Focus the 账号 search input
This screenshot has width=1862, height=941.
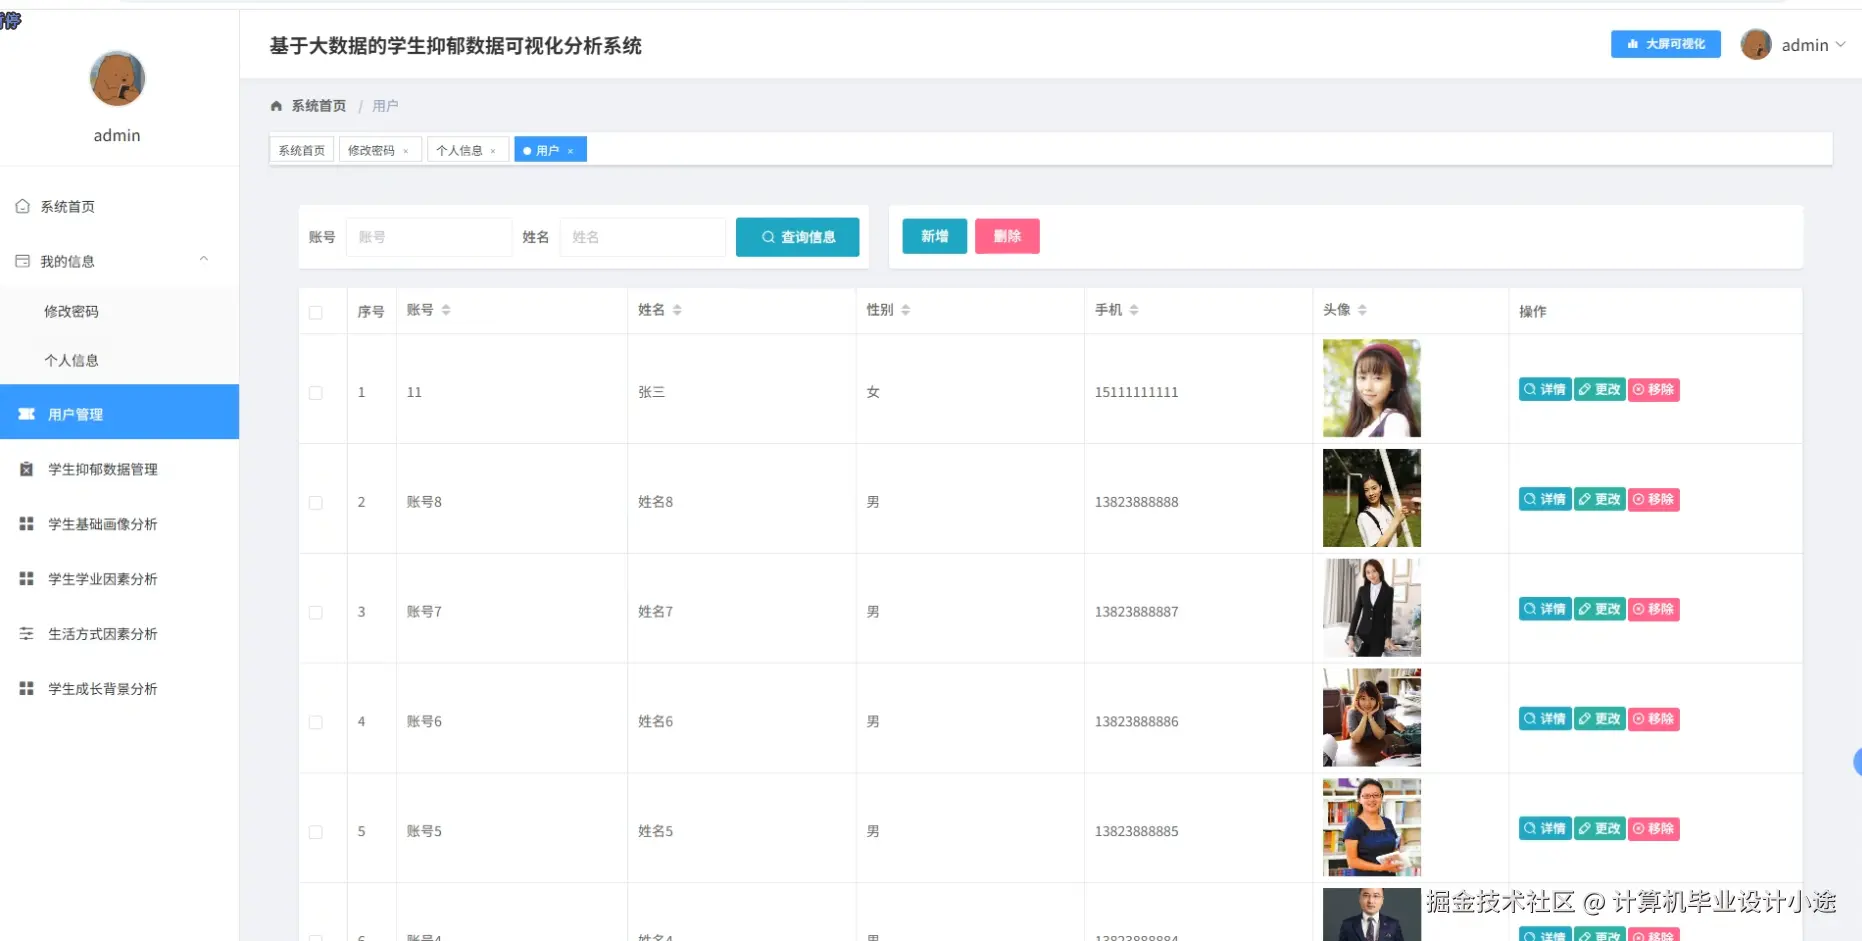[429, 237]
